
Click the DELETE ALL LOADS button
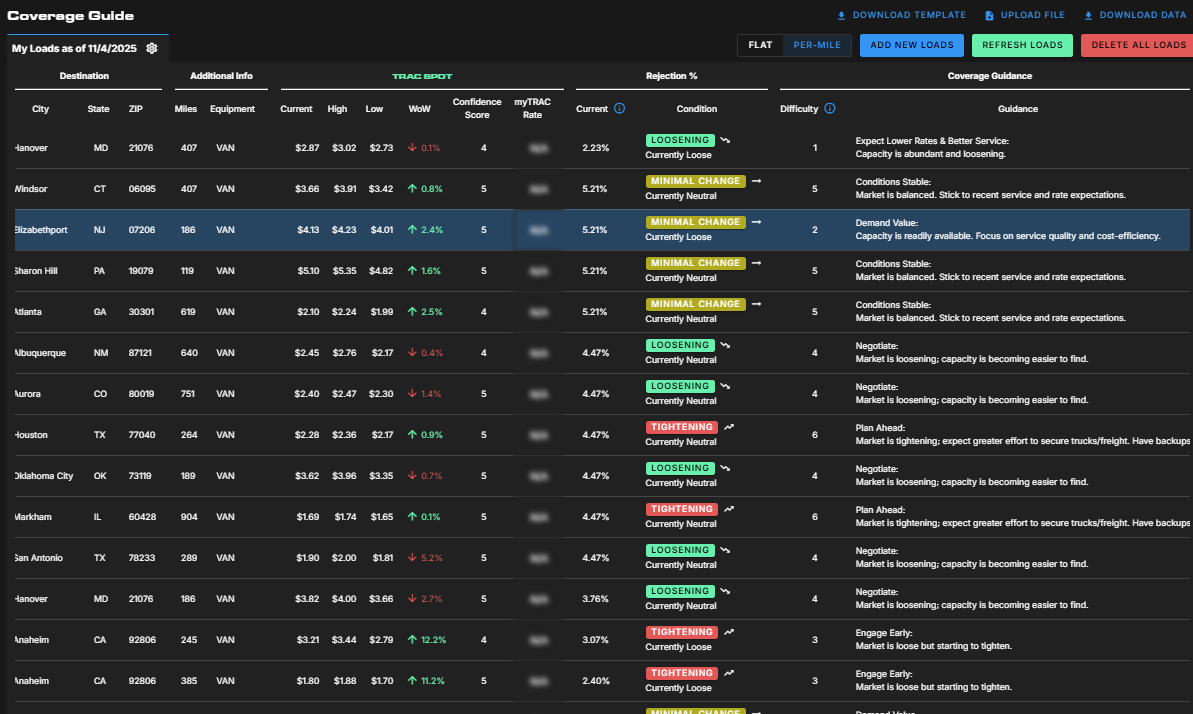tap(1139, 45)
